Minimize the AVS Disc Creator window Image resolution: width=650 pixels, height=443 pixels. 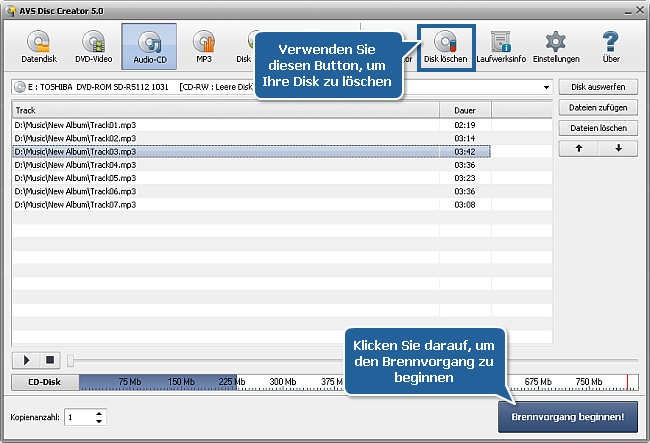tap(628, 12)
